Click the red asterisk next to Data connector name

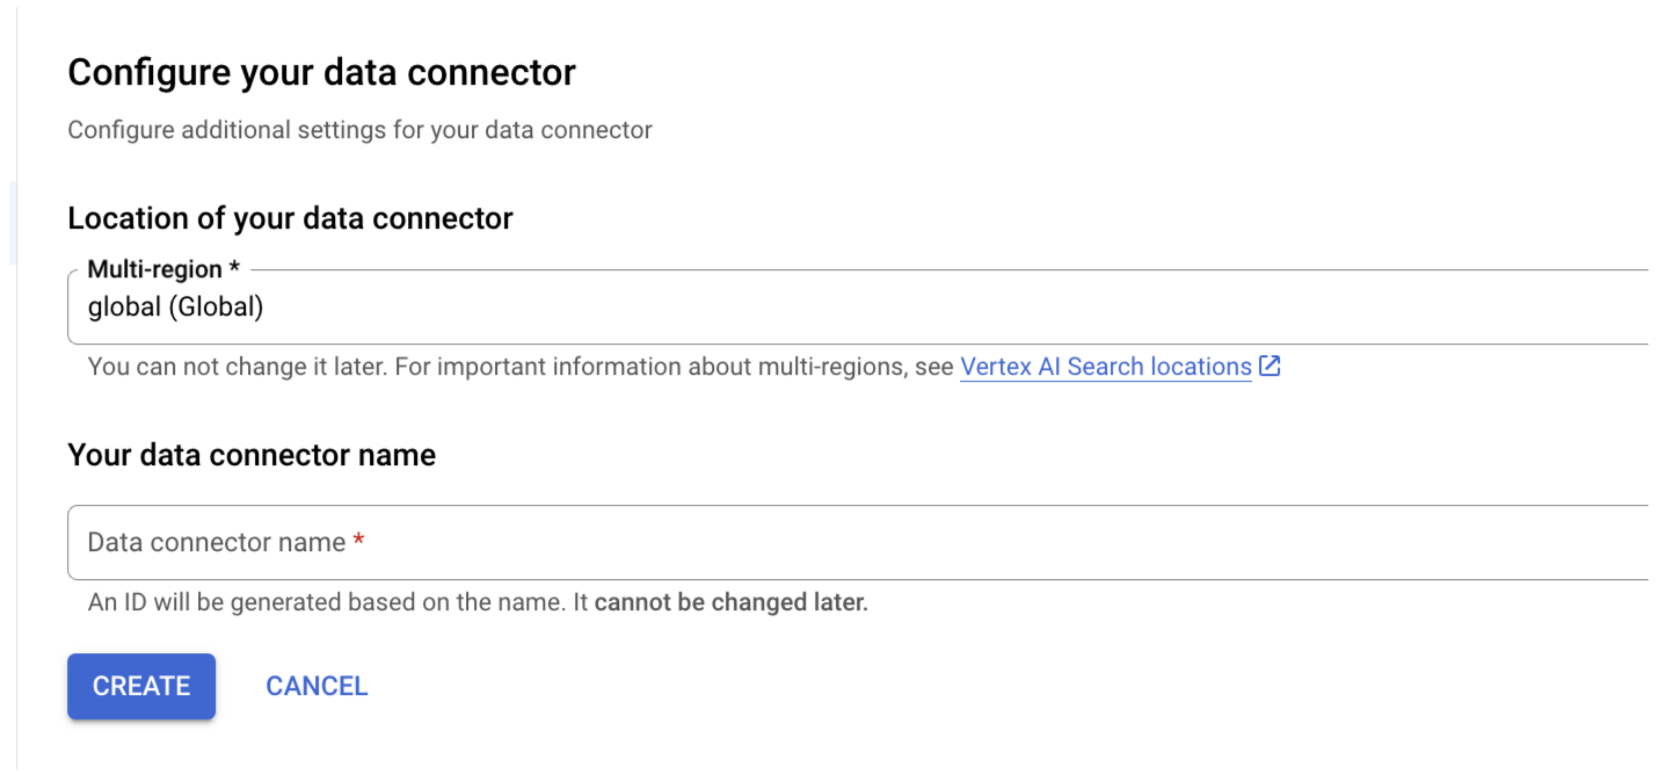[x=359, y=540]
